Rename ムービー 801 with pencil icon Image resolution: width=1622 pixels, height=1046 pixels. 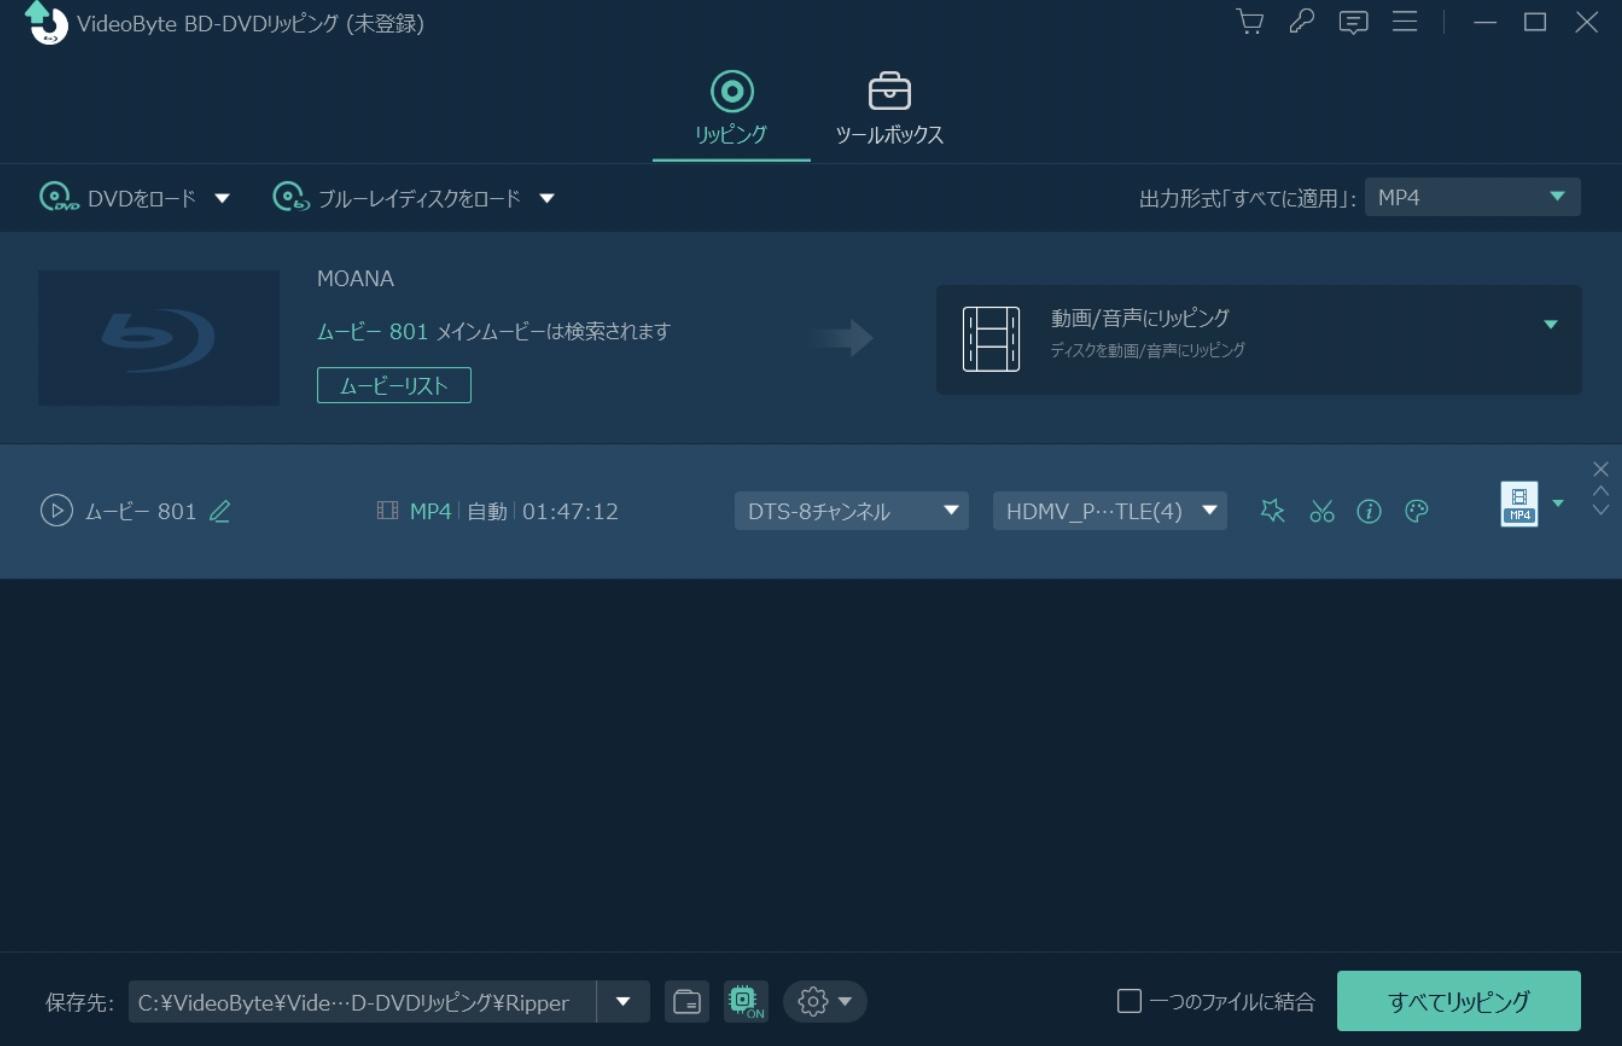(x=220, y=511)
